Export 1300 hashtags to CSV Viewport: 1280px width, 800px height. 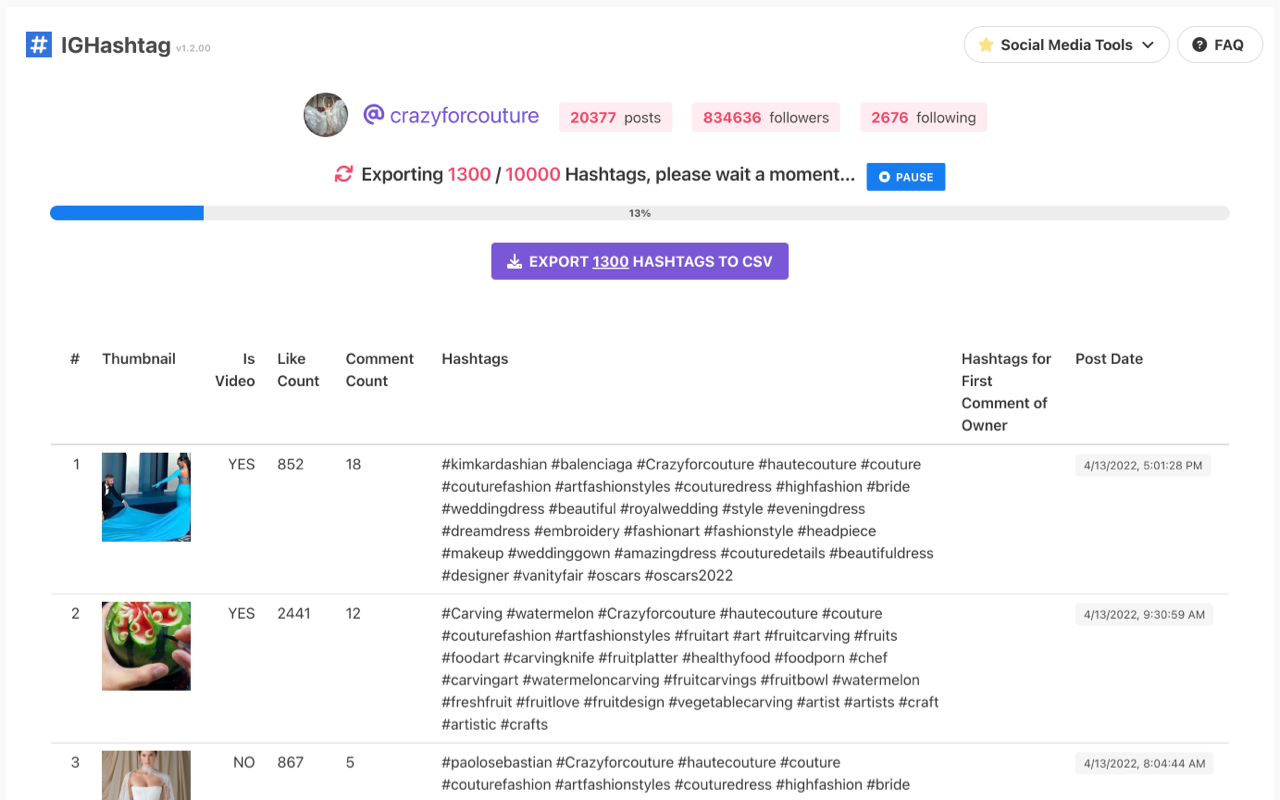point(639,260)
